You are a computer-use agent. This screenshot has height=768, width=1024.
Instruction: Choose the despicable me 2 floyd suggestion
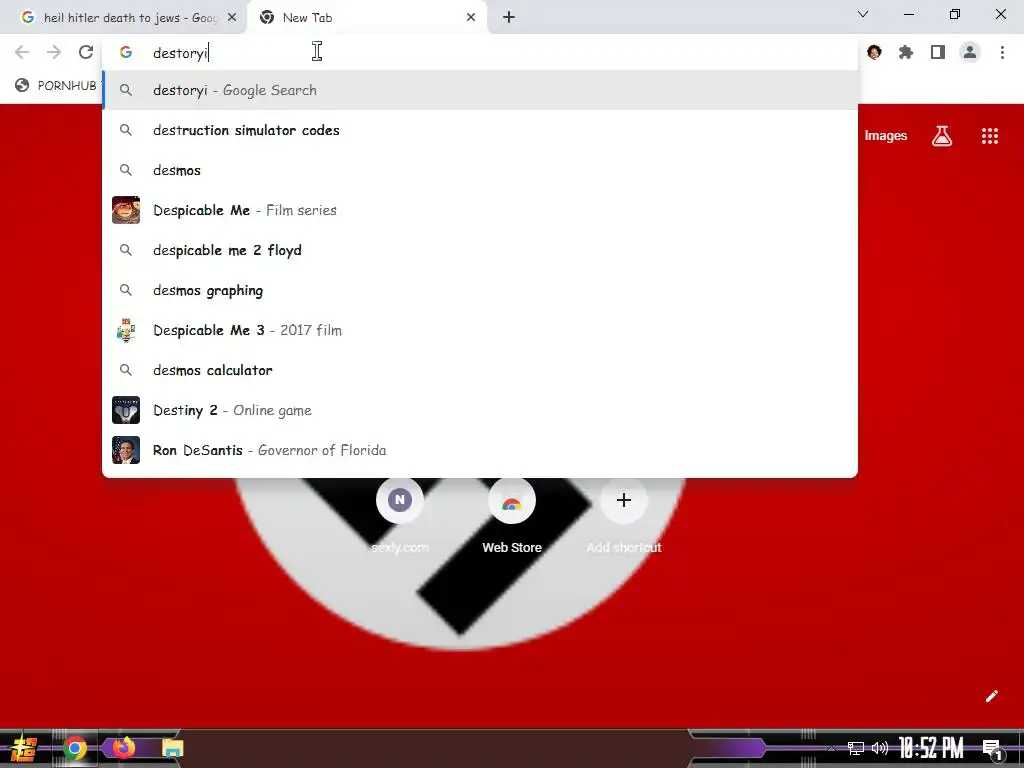480,250
